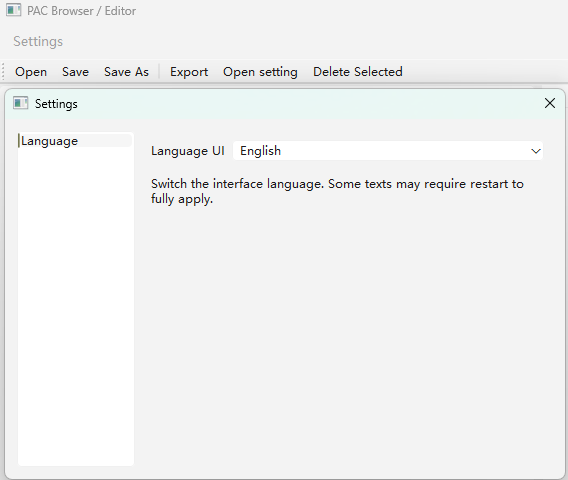Choose Save As in the toolbar
Viewport: 568px width, 480px height.
(126, 72)
